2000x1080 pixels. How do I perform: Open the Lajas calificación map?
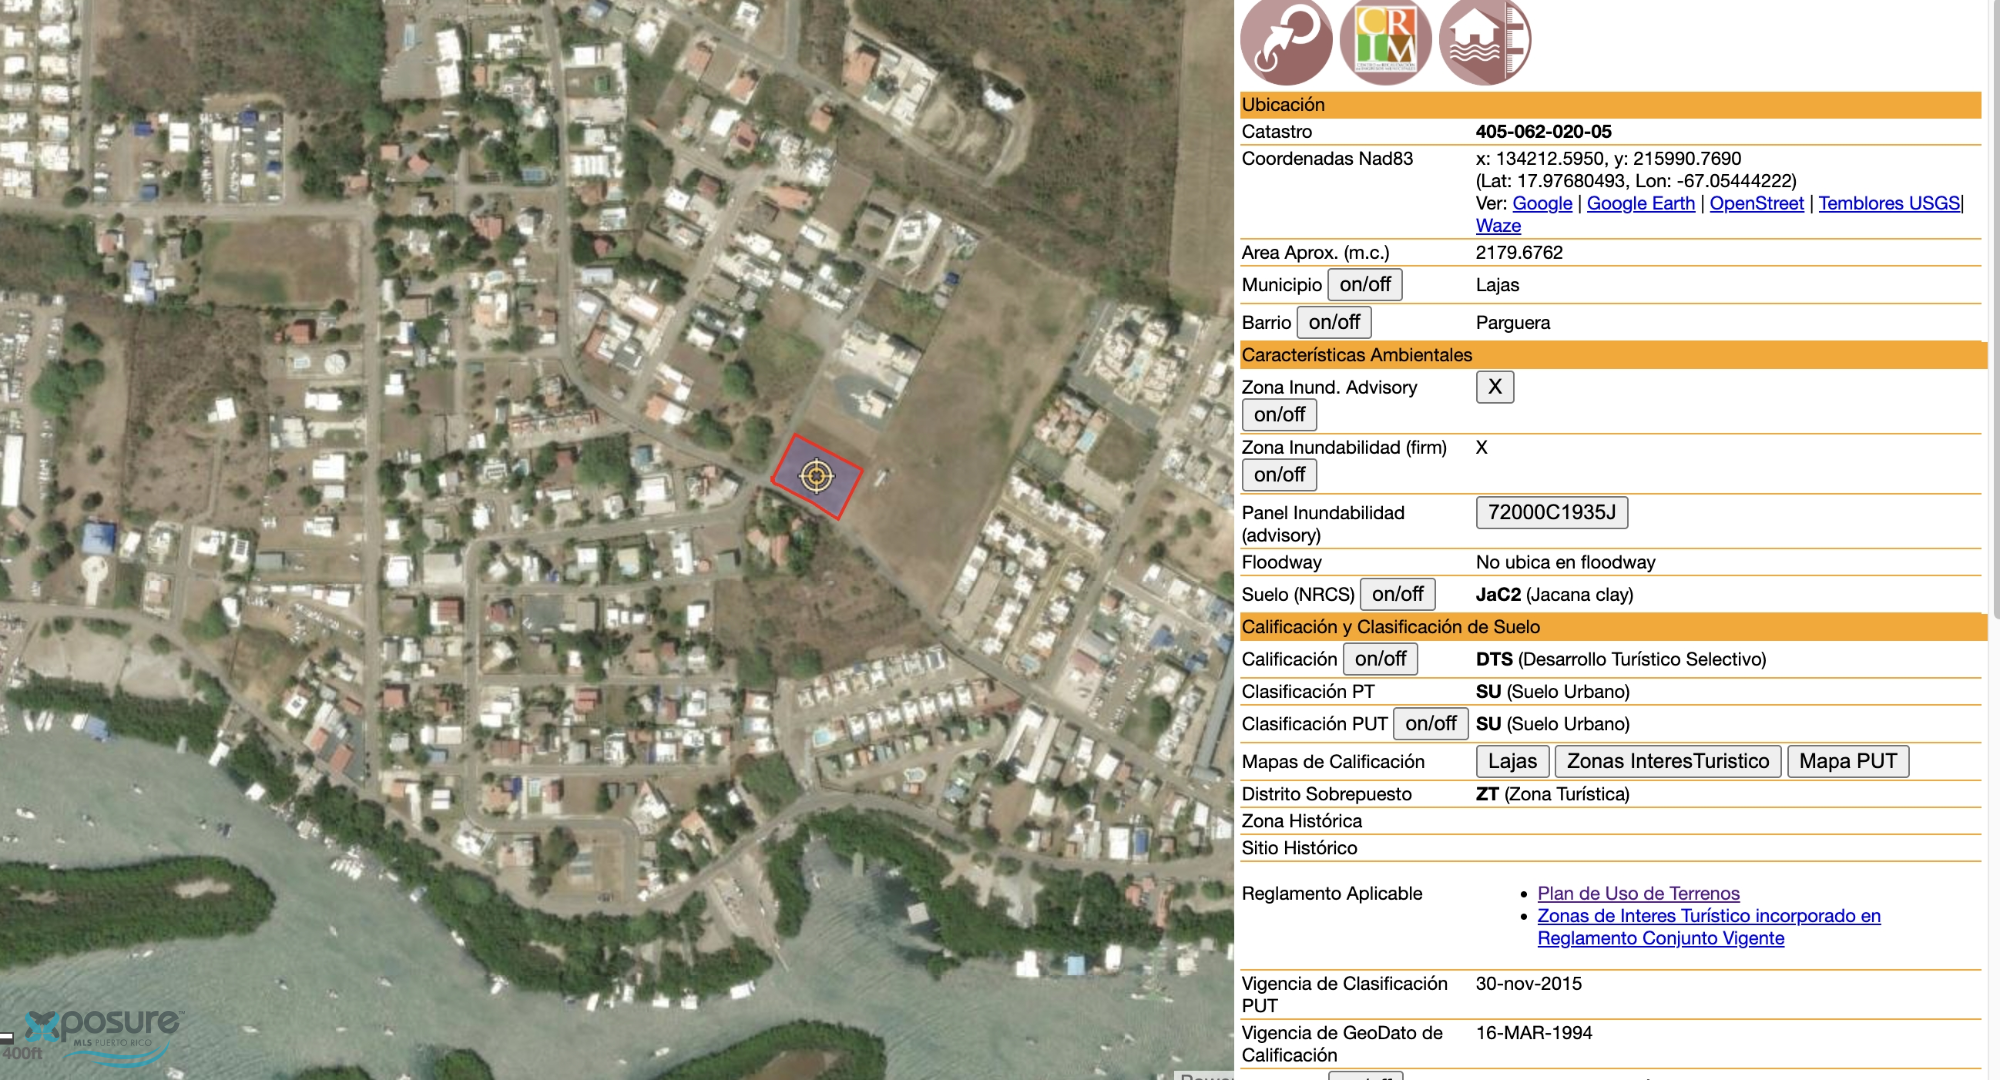1512,762
